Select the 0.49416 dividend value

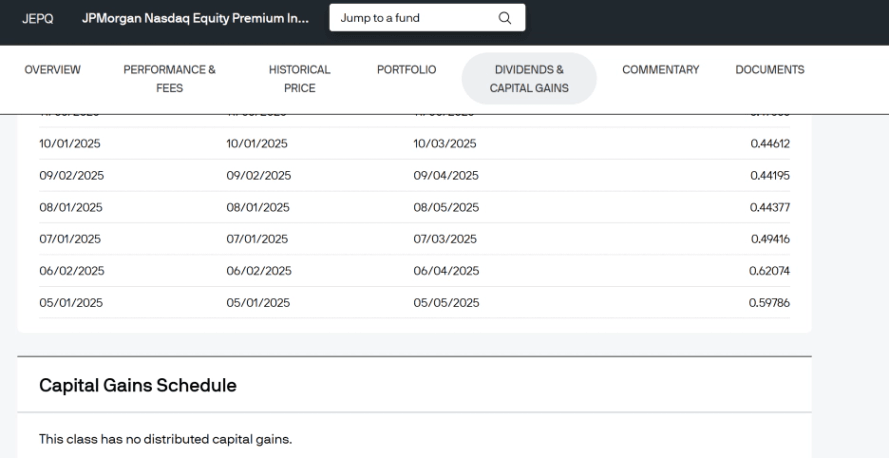(769, 238)
